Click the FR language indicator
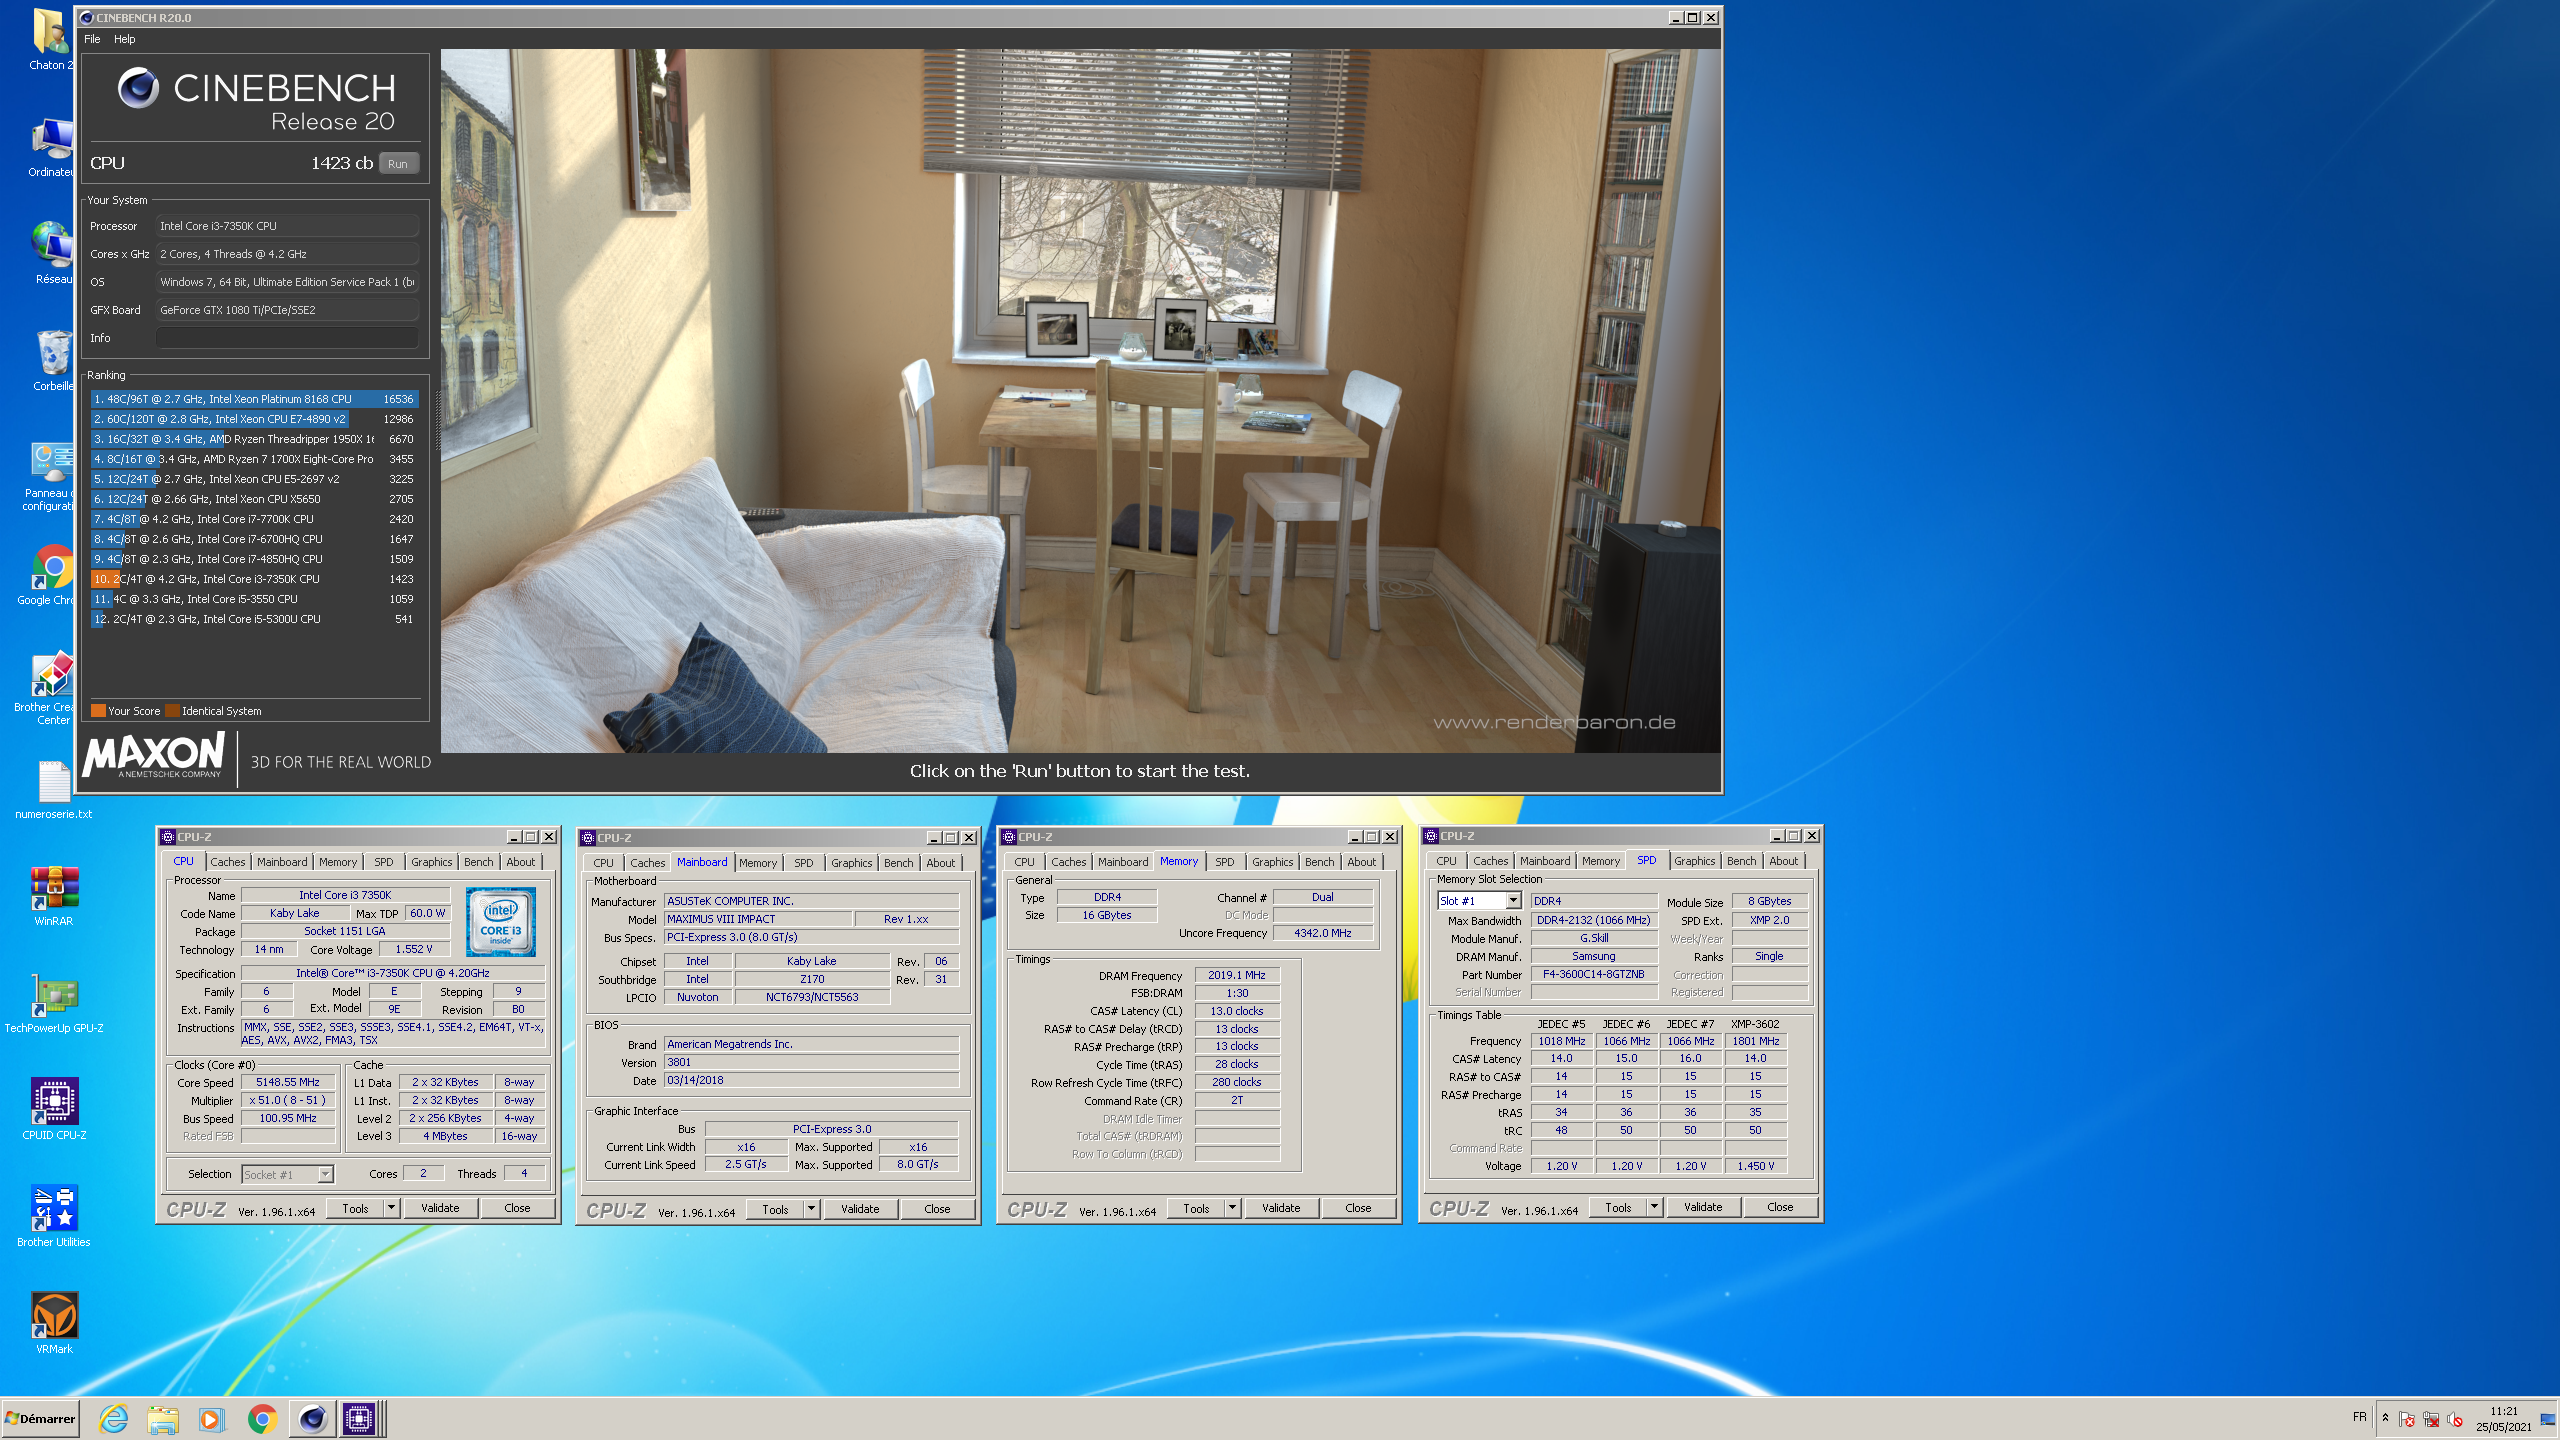The width and height of the screenshot is (2560, 1440). [2360, 1417]
